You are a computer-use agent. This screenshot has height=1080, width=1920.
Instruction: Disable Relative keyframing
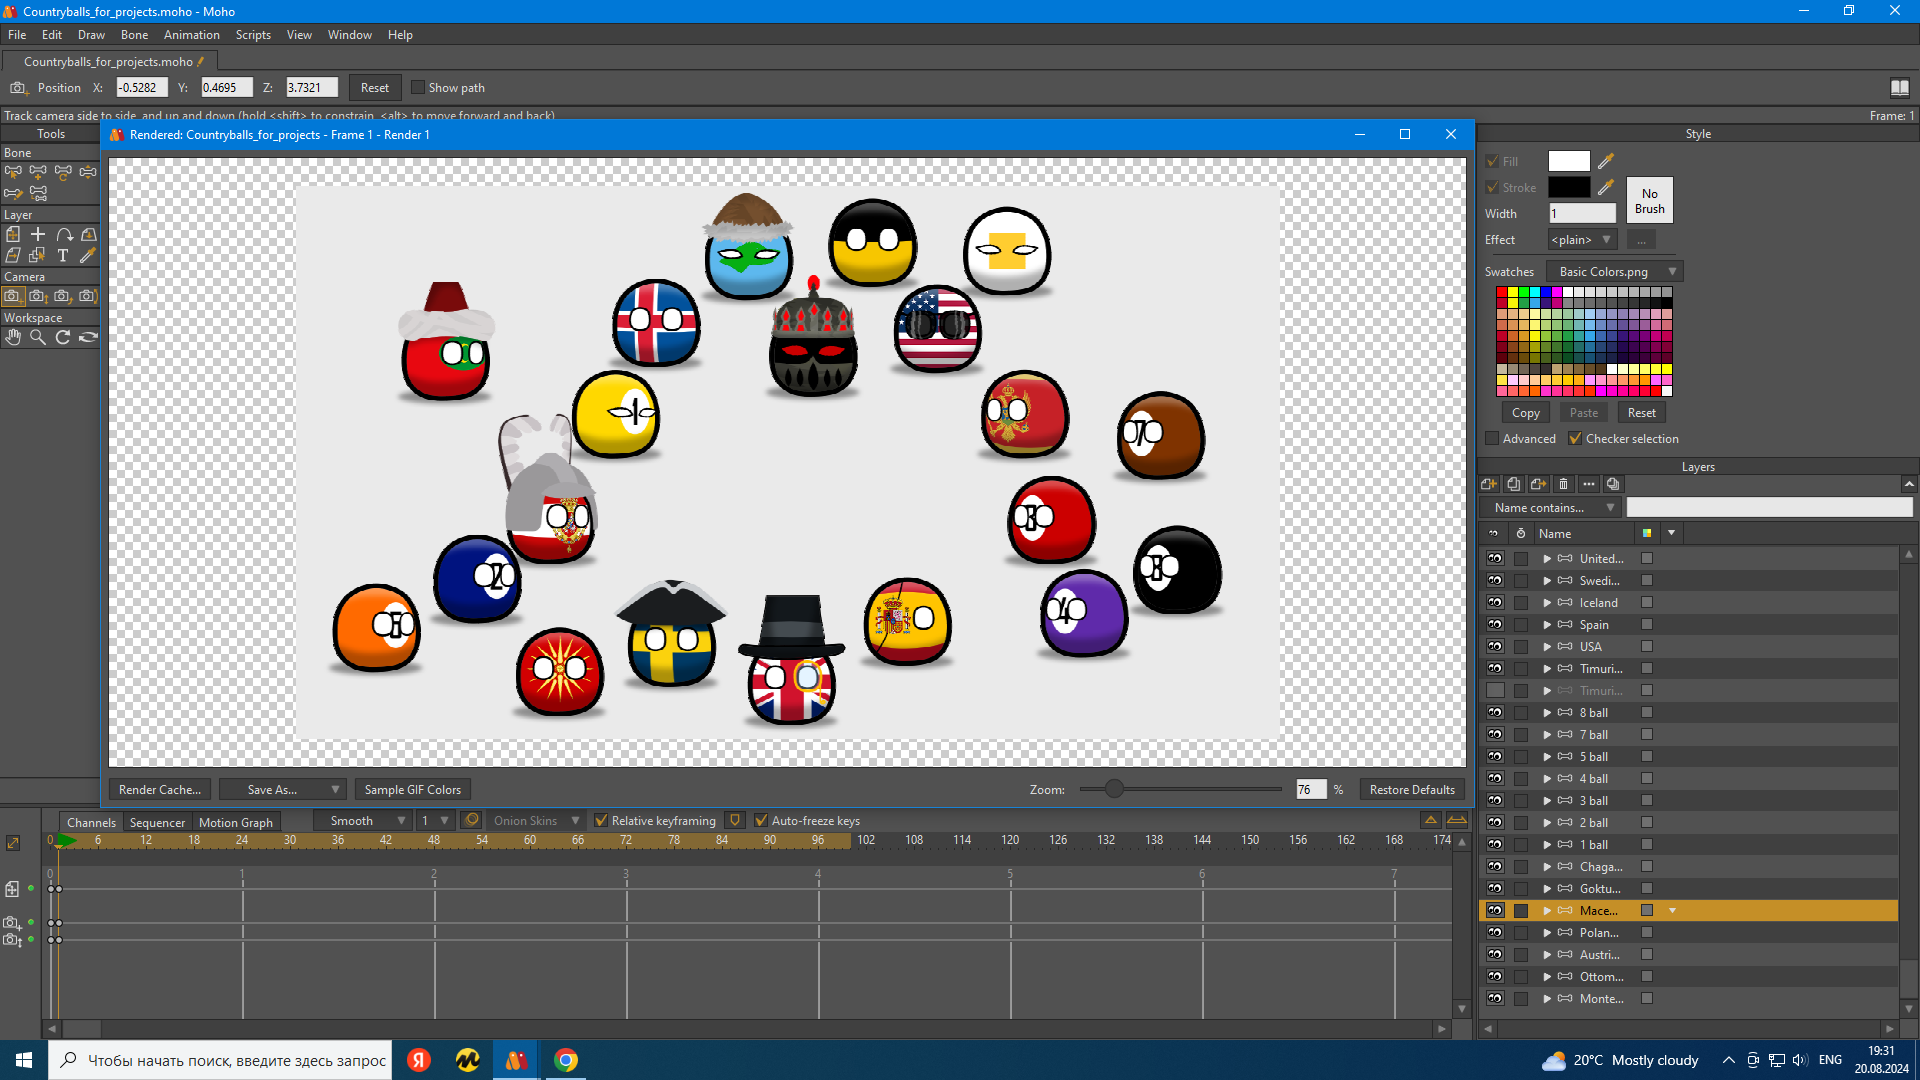point(602,820)
